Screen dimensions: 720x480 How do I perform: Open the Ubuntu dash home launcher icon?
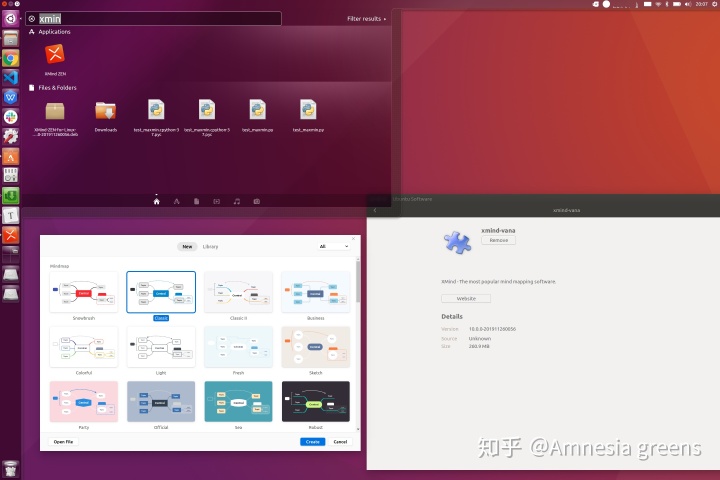tap(10, 18)
